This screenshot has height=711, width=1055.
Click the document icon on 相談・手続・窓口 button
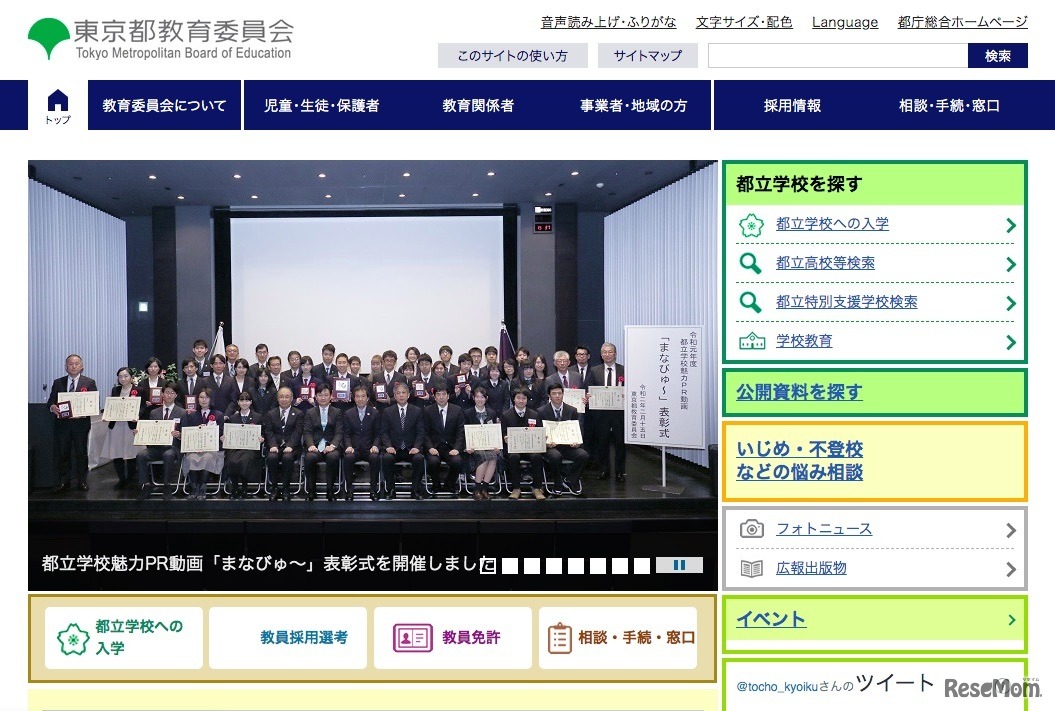click(561, 637)
